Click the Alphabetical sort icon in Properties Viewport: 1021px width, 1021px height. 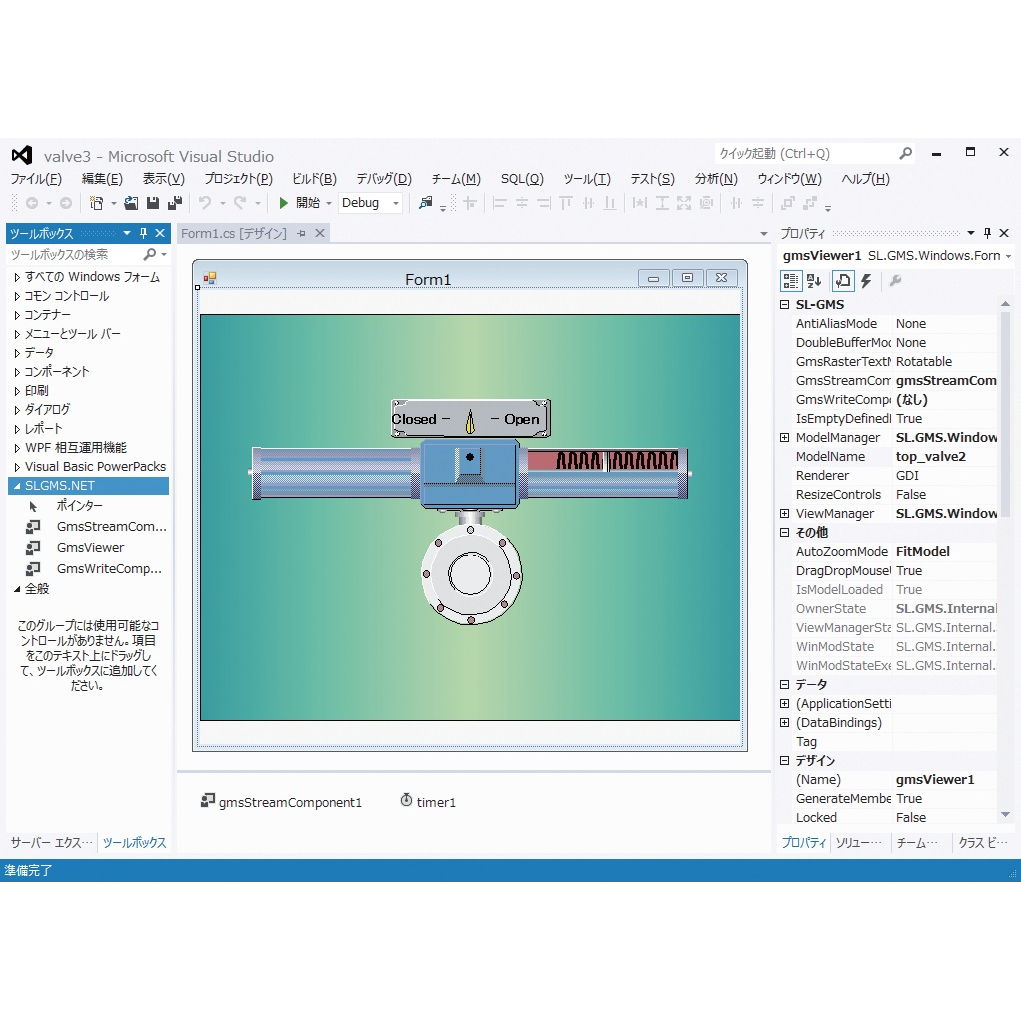coord(814,281)
